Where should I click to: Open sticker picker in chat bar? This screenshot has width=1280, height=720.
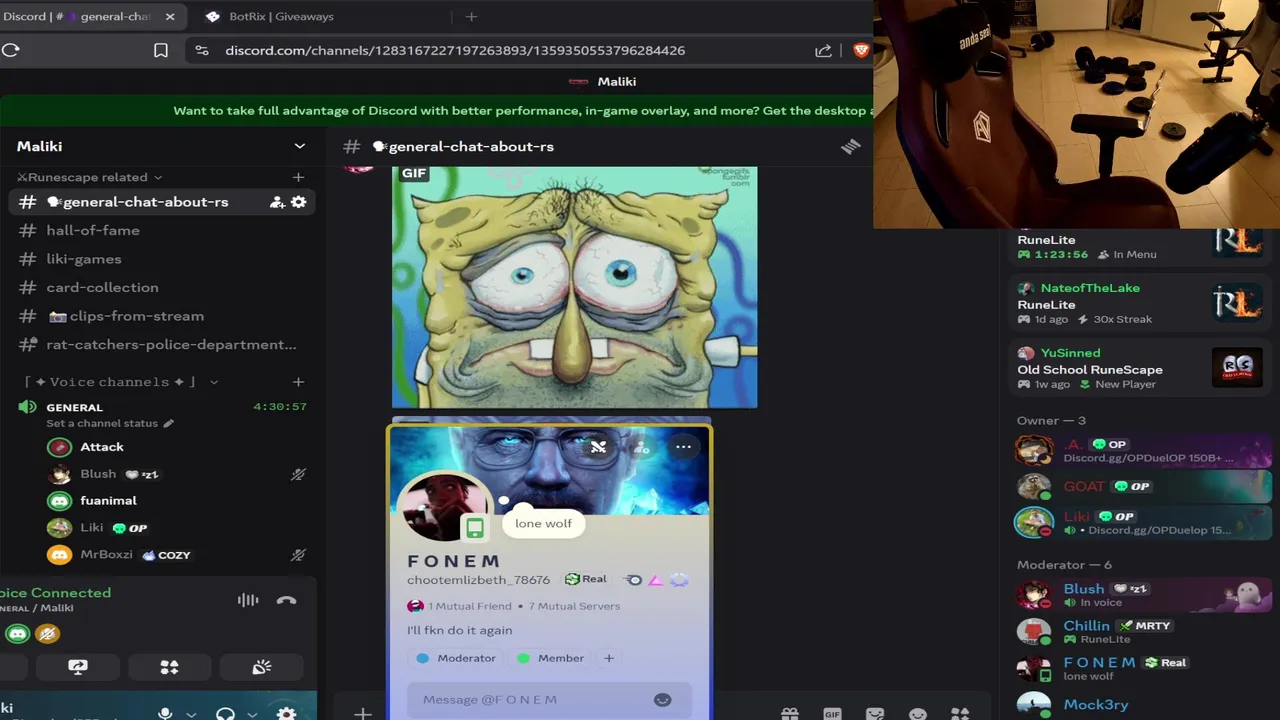click(x=875, y=714)
